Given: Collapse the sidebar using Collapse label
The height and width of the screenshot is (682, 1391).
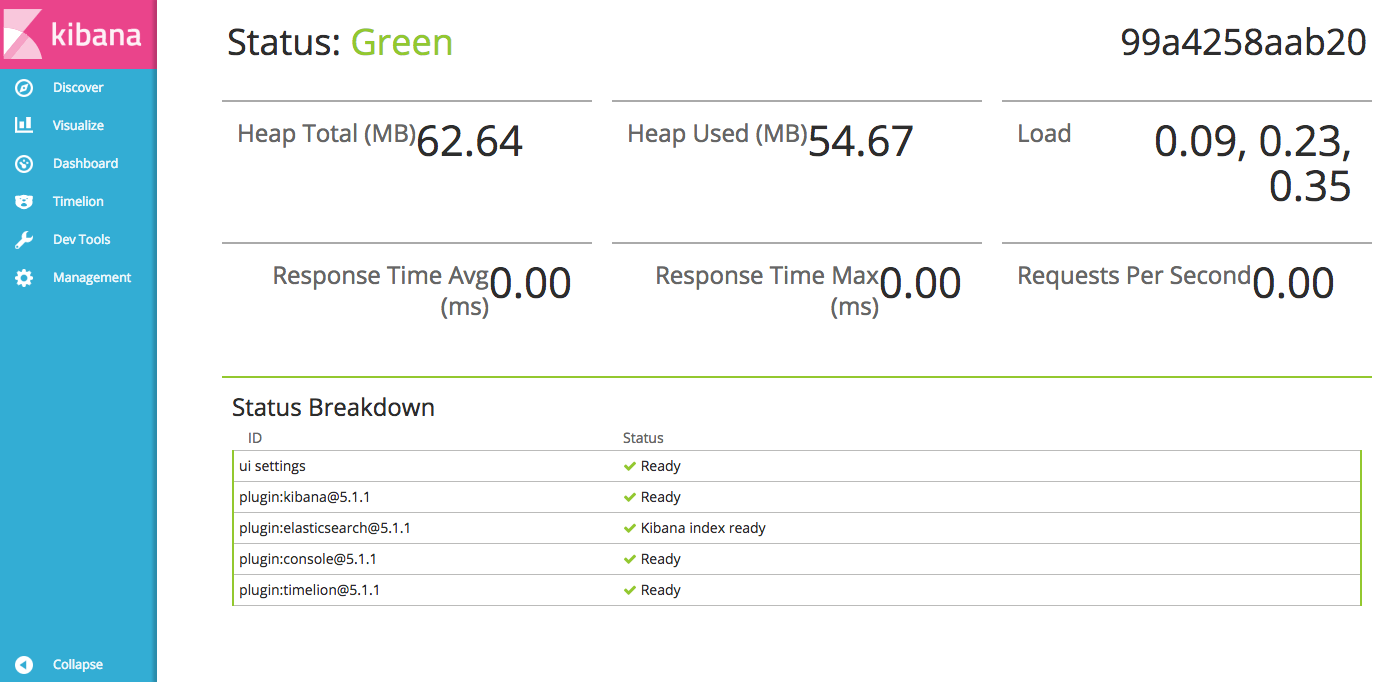Looking at the screenshot, I should coord(78,665).
